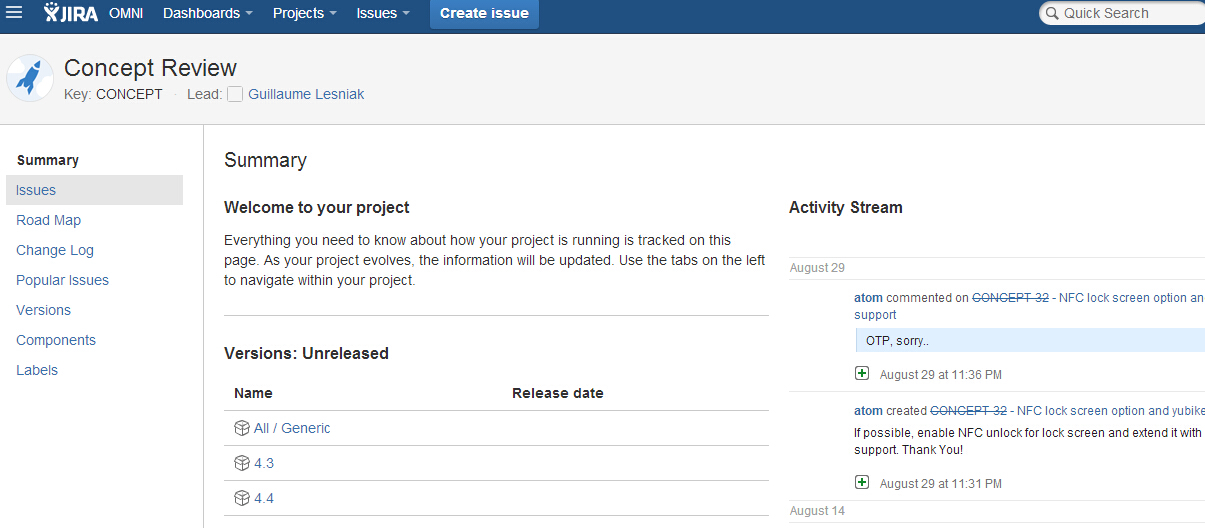1205x528 pixels.
Task: Open the hamburger application menu
Action: [x=14, y=13]
